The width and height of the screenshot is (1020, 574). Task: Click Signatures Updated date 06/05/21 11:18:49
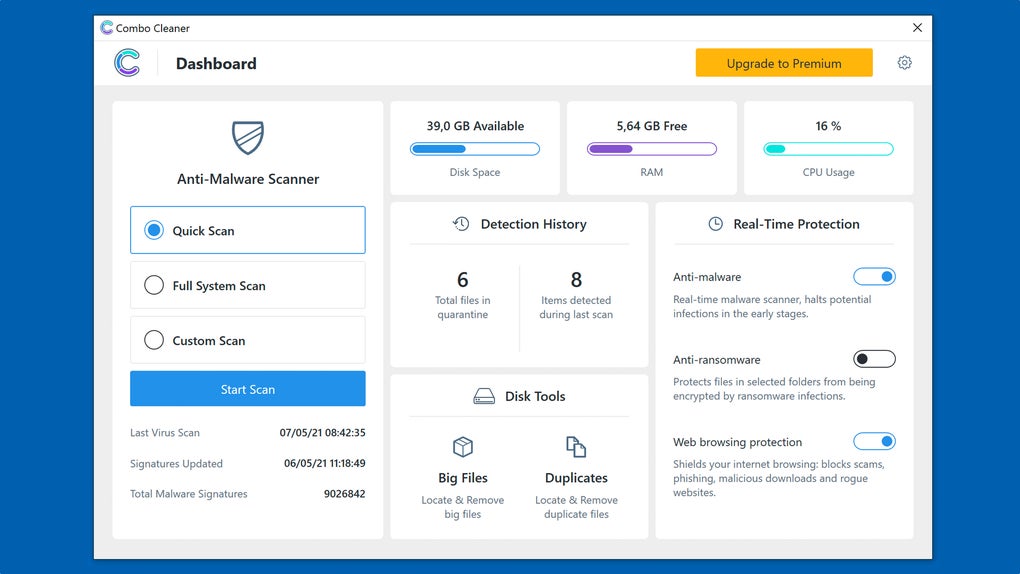(x=325, y=463)
